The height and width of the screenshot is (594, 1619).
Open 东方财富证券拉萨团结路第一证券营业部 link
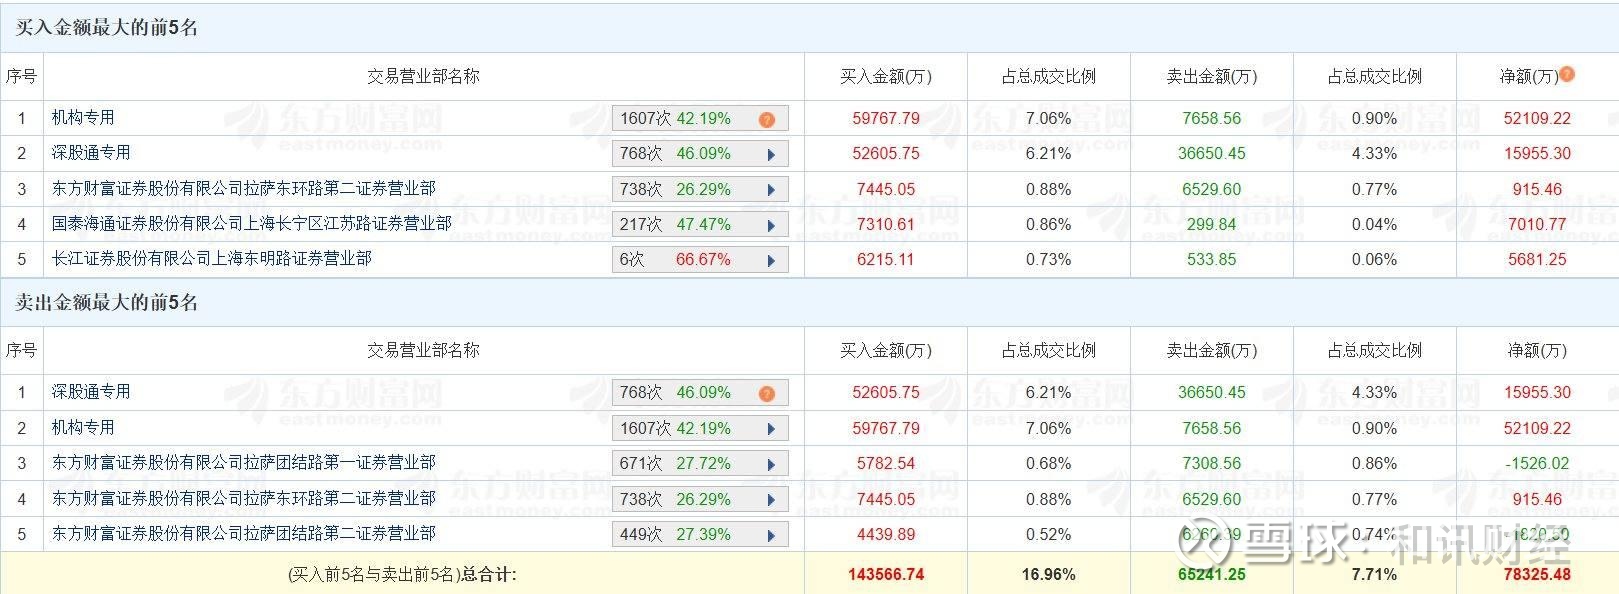point(243,463)
